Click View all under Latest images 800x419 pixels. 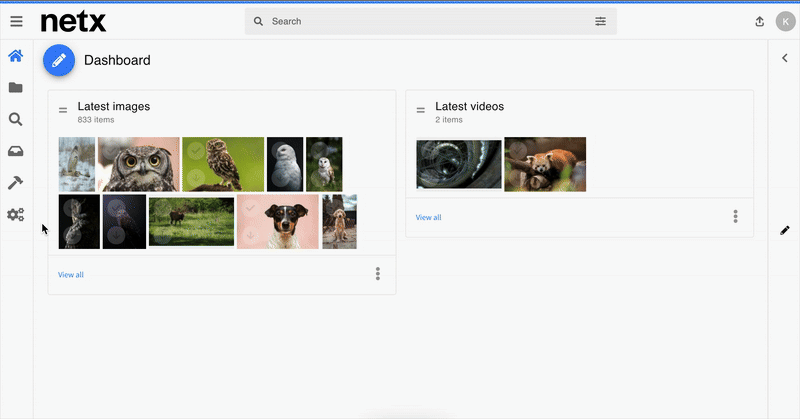70,275
